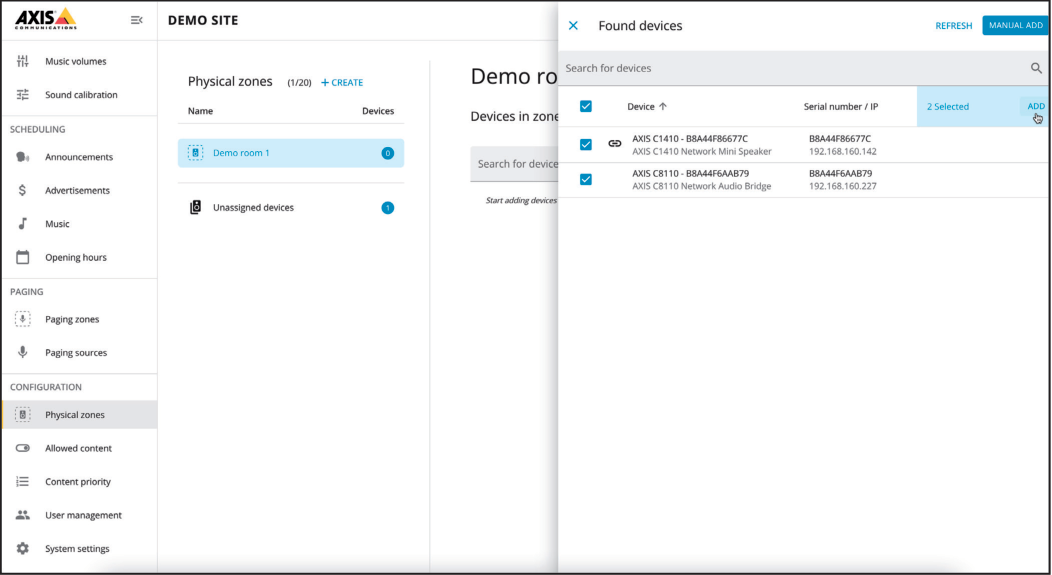Uncheck the AXIS C8110 device checkbox

click(586, 179)
